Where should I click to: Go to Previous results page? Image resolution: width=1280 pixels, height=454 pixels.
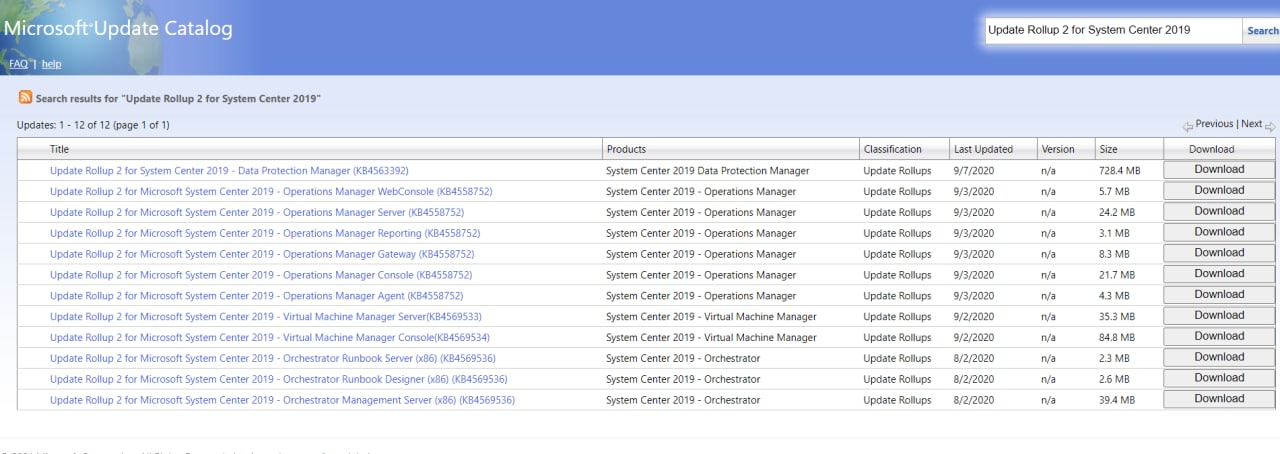pyautogui.click(x=1214, y=124)
